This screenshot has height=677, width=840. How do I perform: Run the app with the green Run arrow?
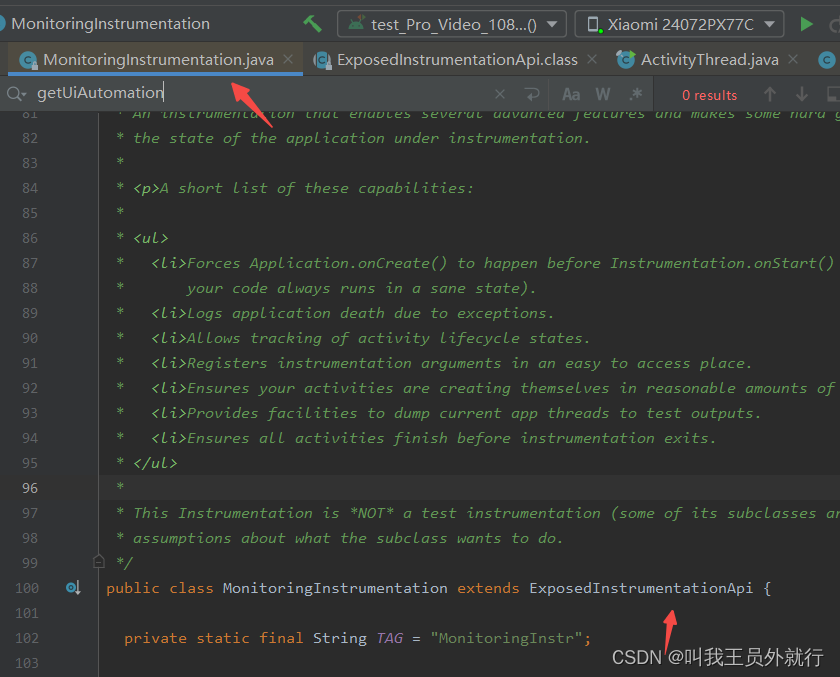807,23
